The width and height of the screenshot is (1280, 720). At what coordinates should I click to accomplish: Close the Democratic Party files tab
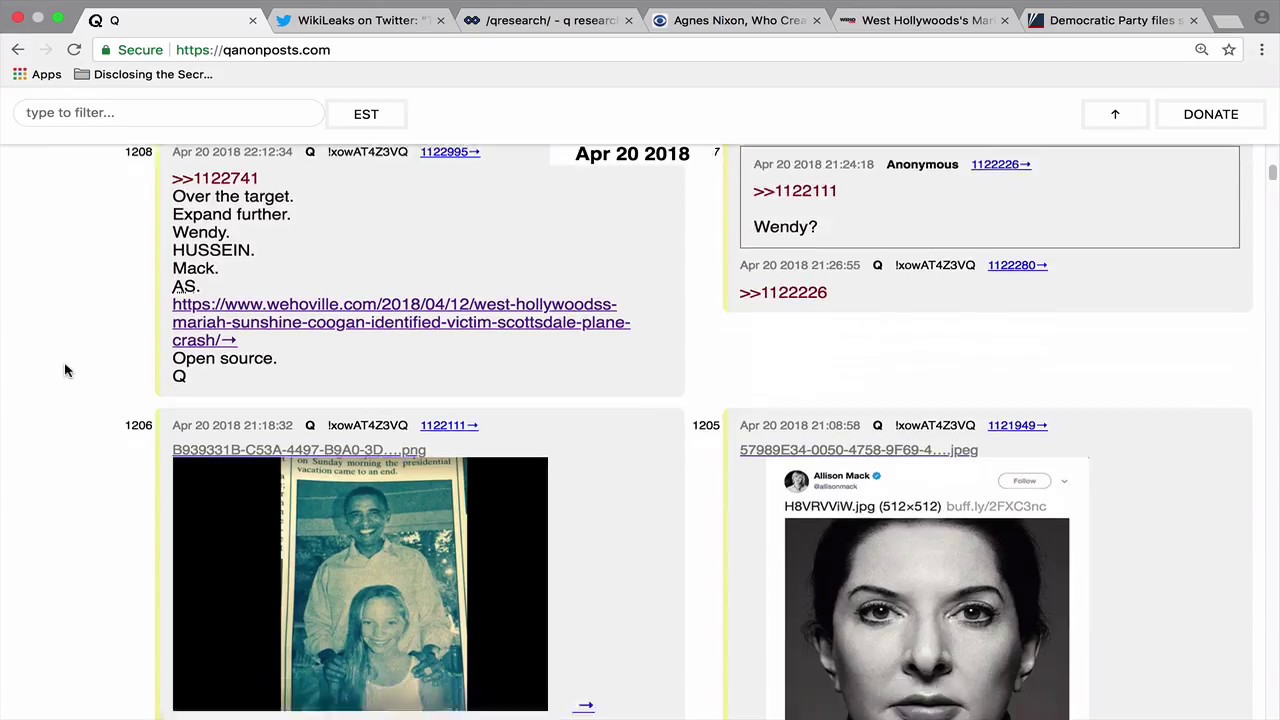click(1193, 20)
